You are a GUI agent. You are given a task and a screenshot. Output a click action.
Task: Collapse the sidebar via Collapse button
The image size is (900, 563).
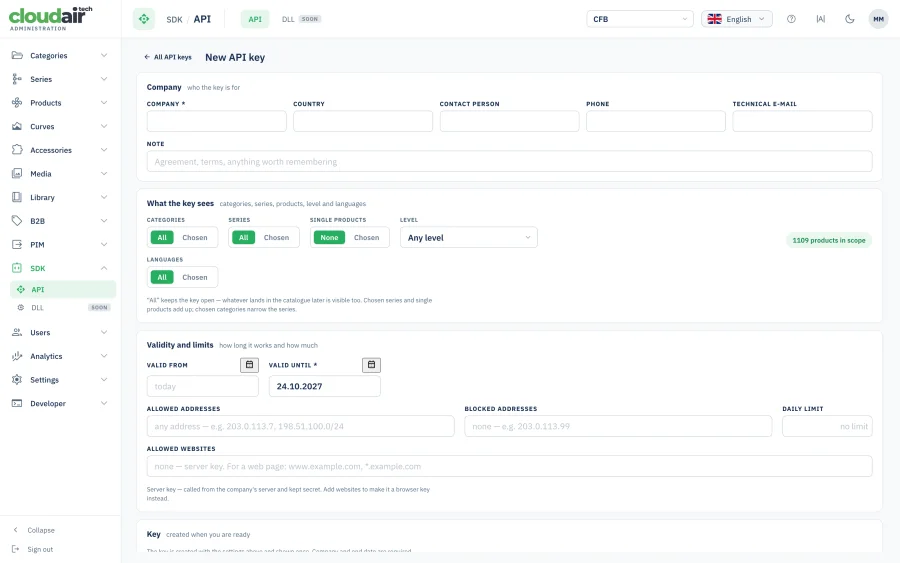point(34,530)
